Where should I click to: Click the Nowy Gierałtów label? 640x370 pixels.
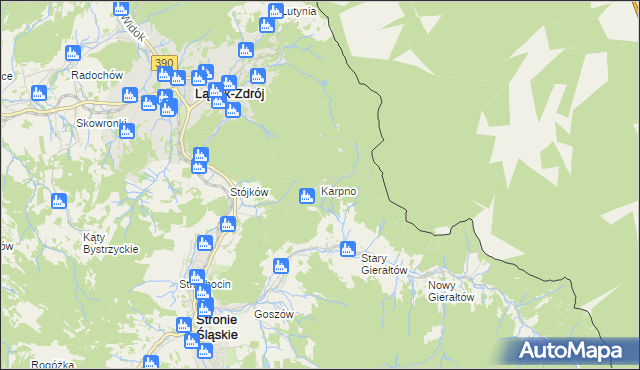coord(451,291)
